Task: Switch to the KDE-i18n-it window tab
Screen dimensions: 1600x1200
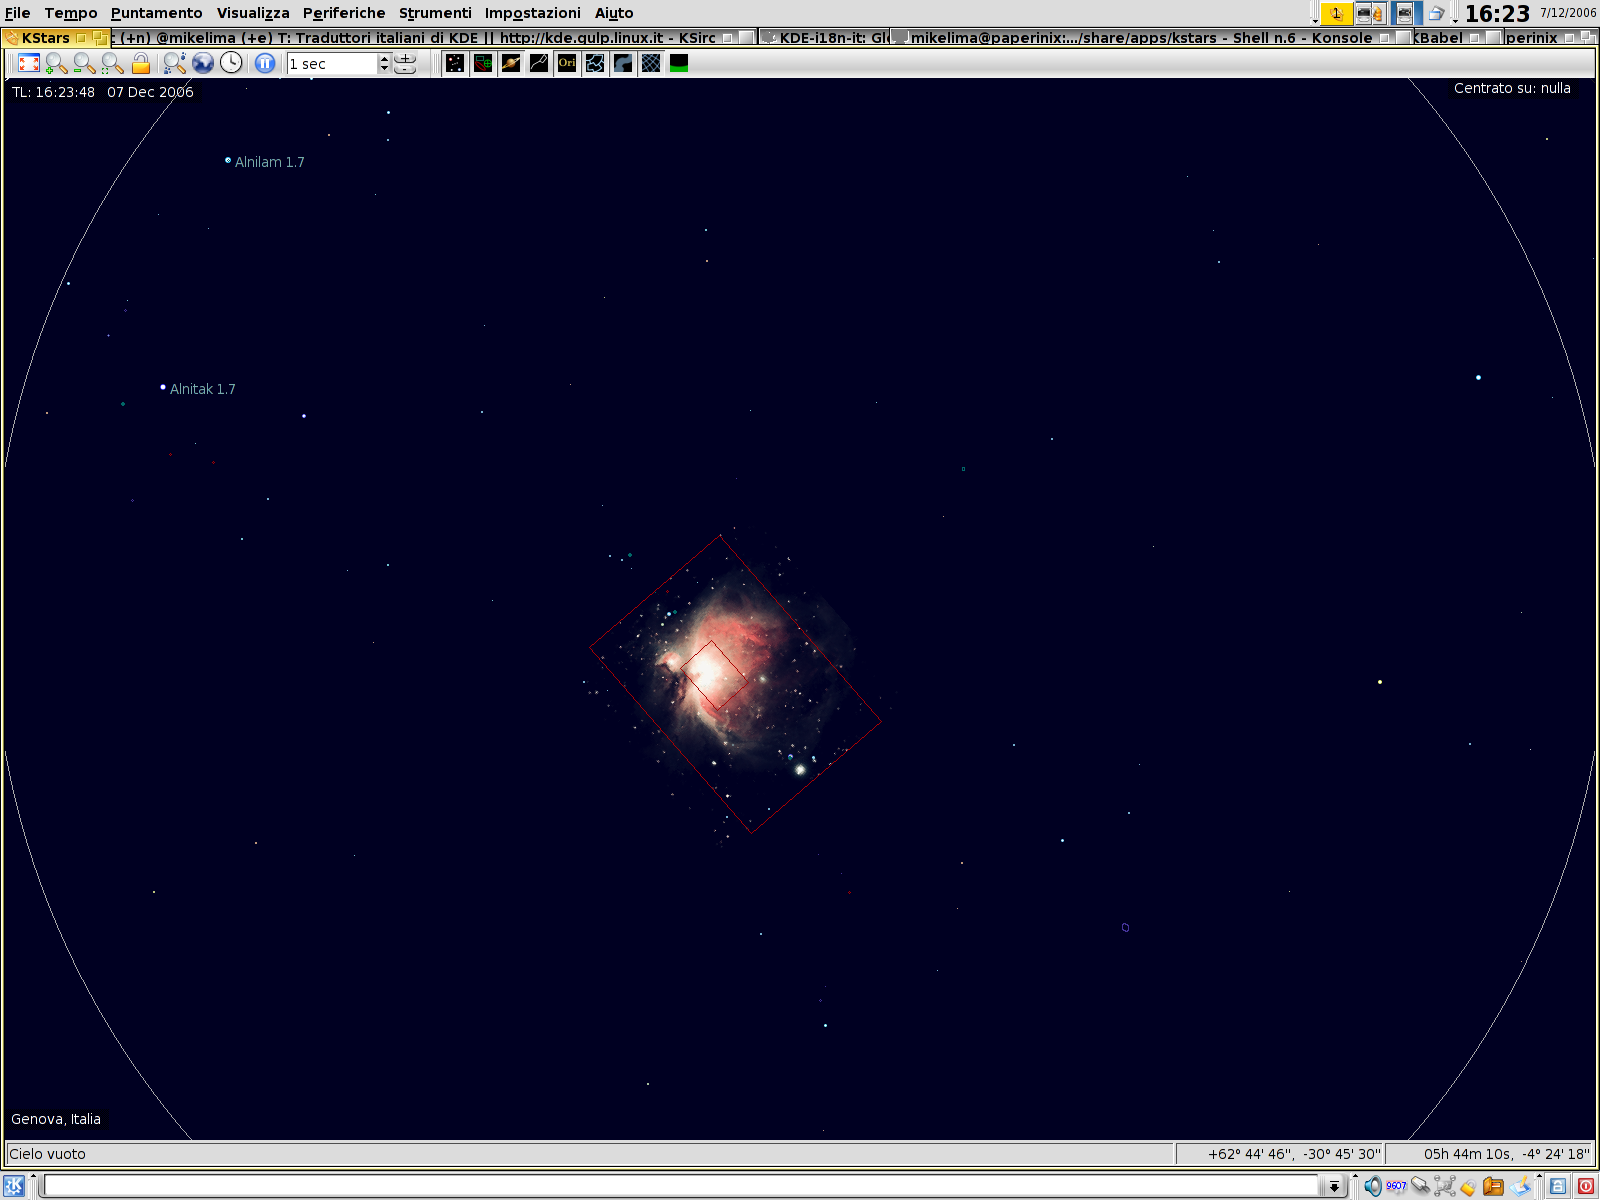Action: point(824,38)
